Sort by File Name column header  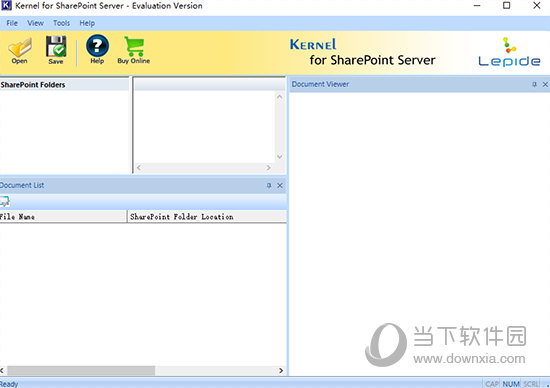63,216
